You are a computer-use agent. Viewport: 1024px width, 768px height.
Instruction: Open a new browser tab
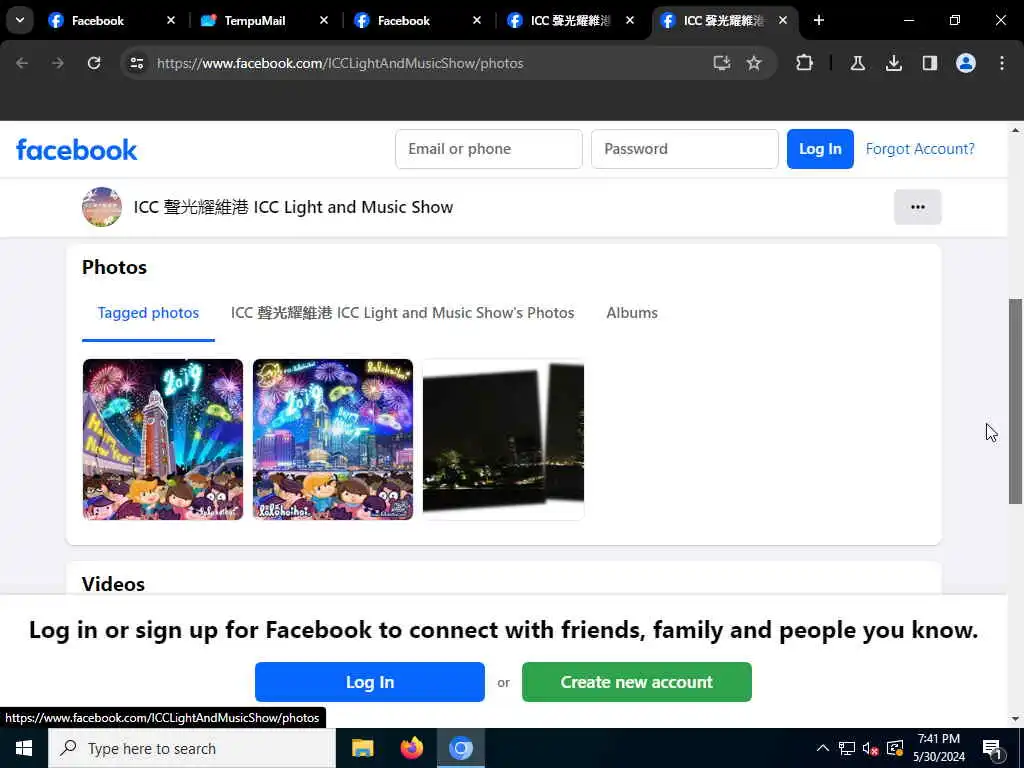point(818,20)
